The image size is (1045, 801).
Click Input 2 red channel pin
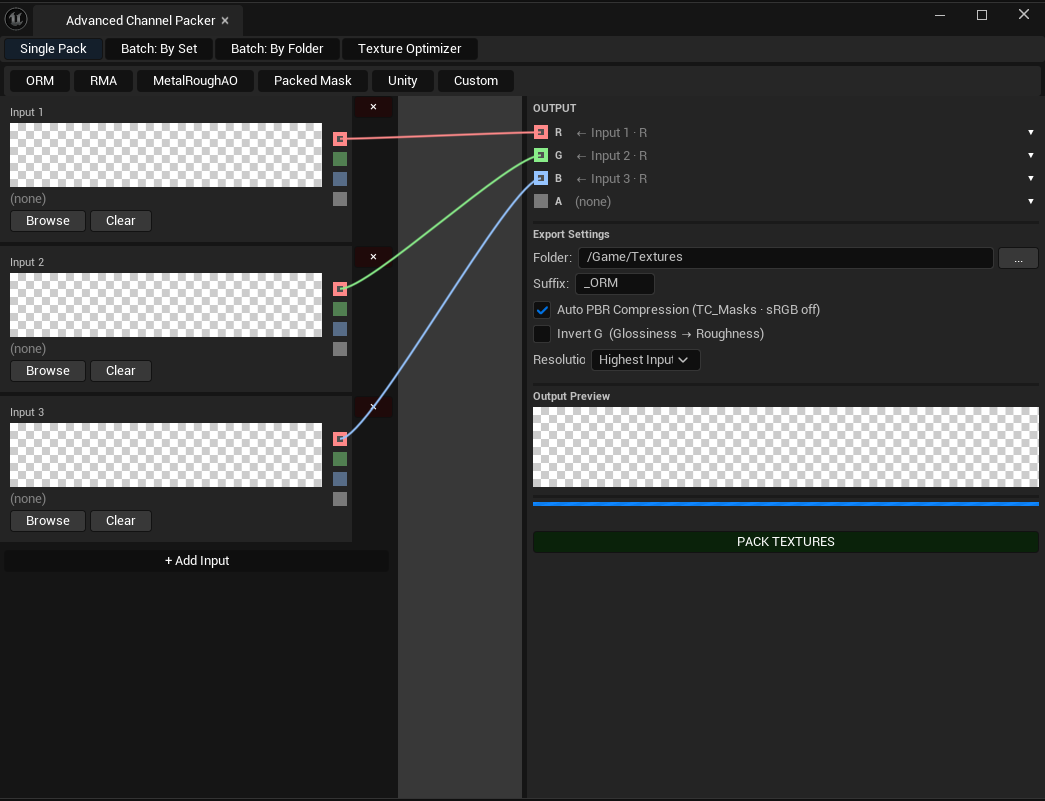(x=340, y=289)
